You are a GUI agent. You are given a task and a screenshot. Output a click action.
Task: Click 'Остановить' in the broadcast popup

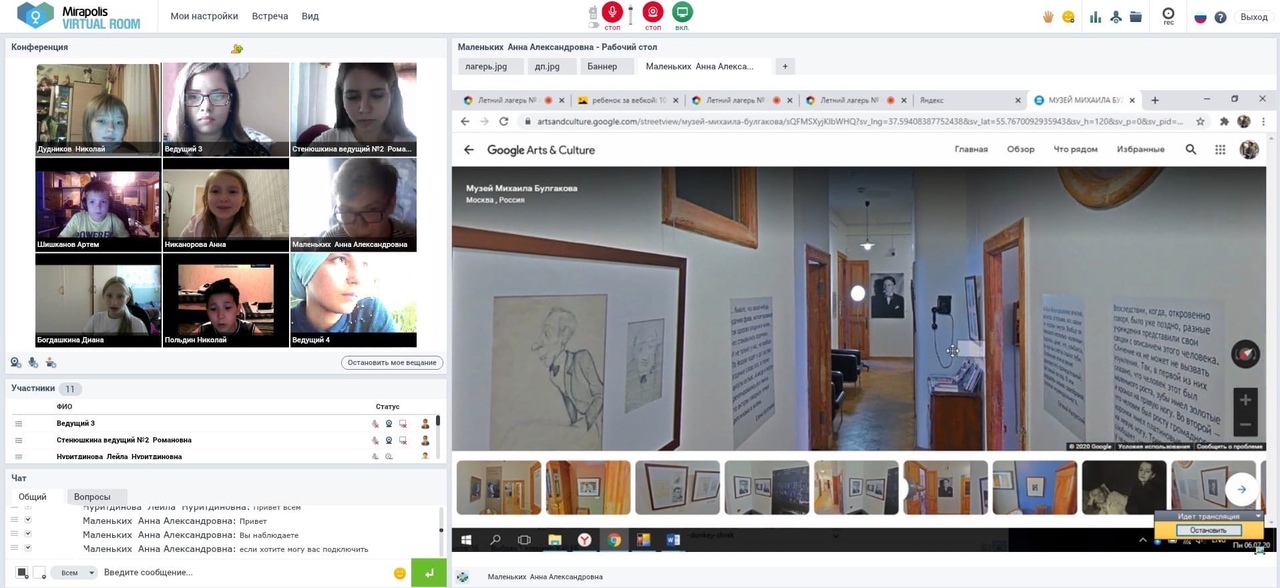coord(1208,530)
